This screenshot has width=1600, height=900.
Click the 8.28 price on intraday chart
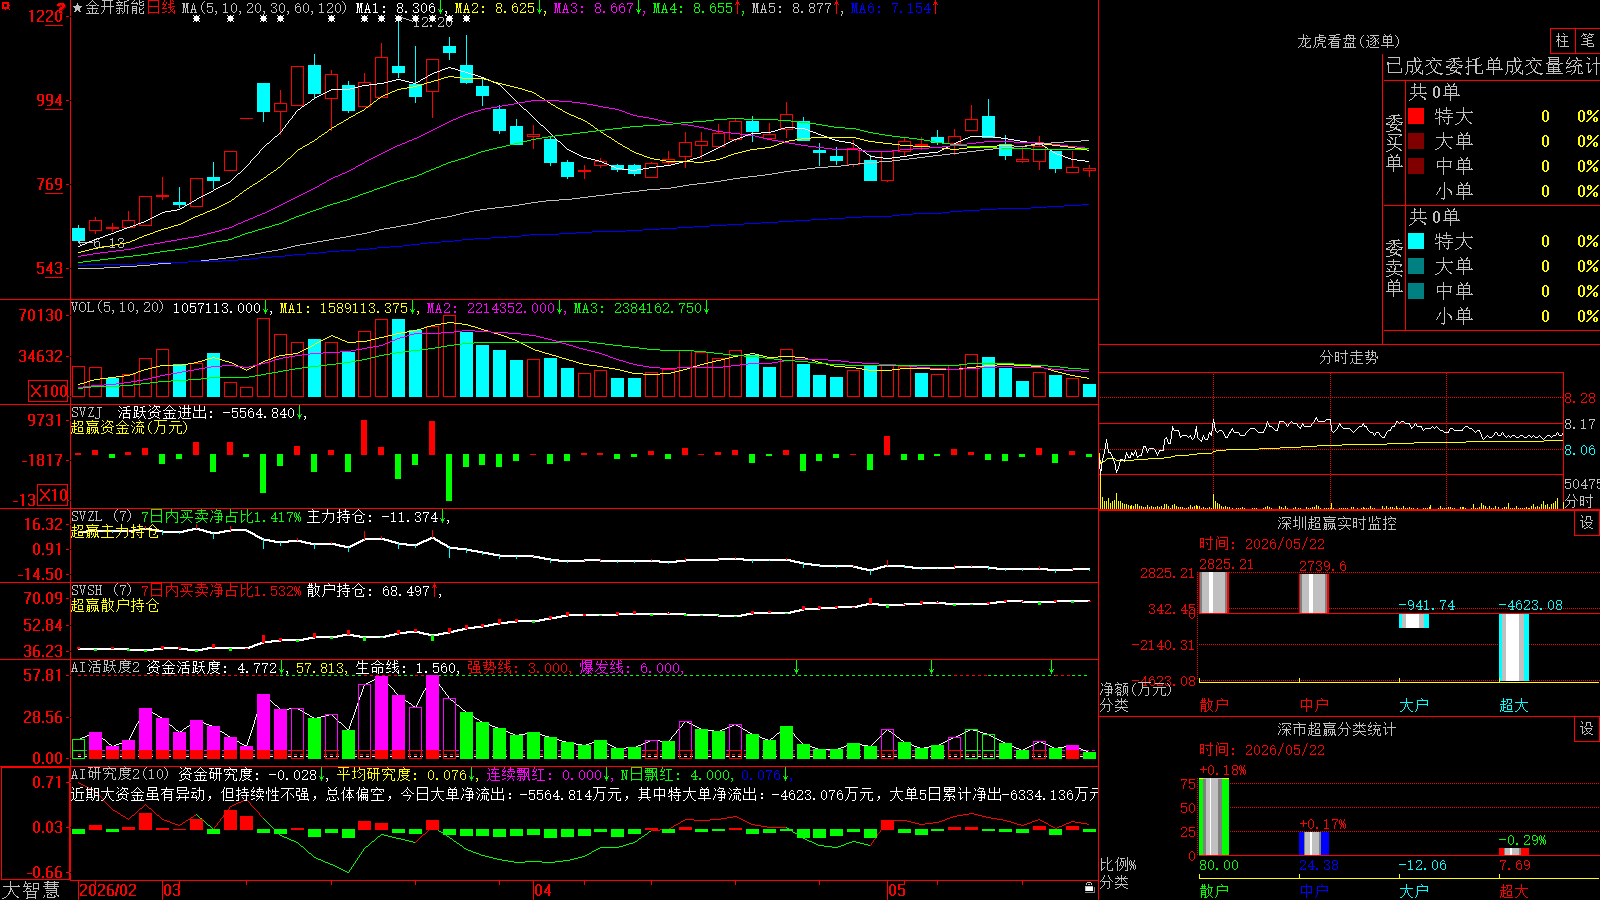(1580, 398)
